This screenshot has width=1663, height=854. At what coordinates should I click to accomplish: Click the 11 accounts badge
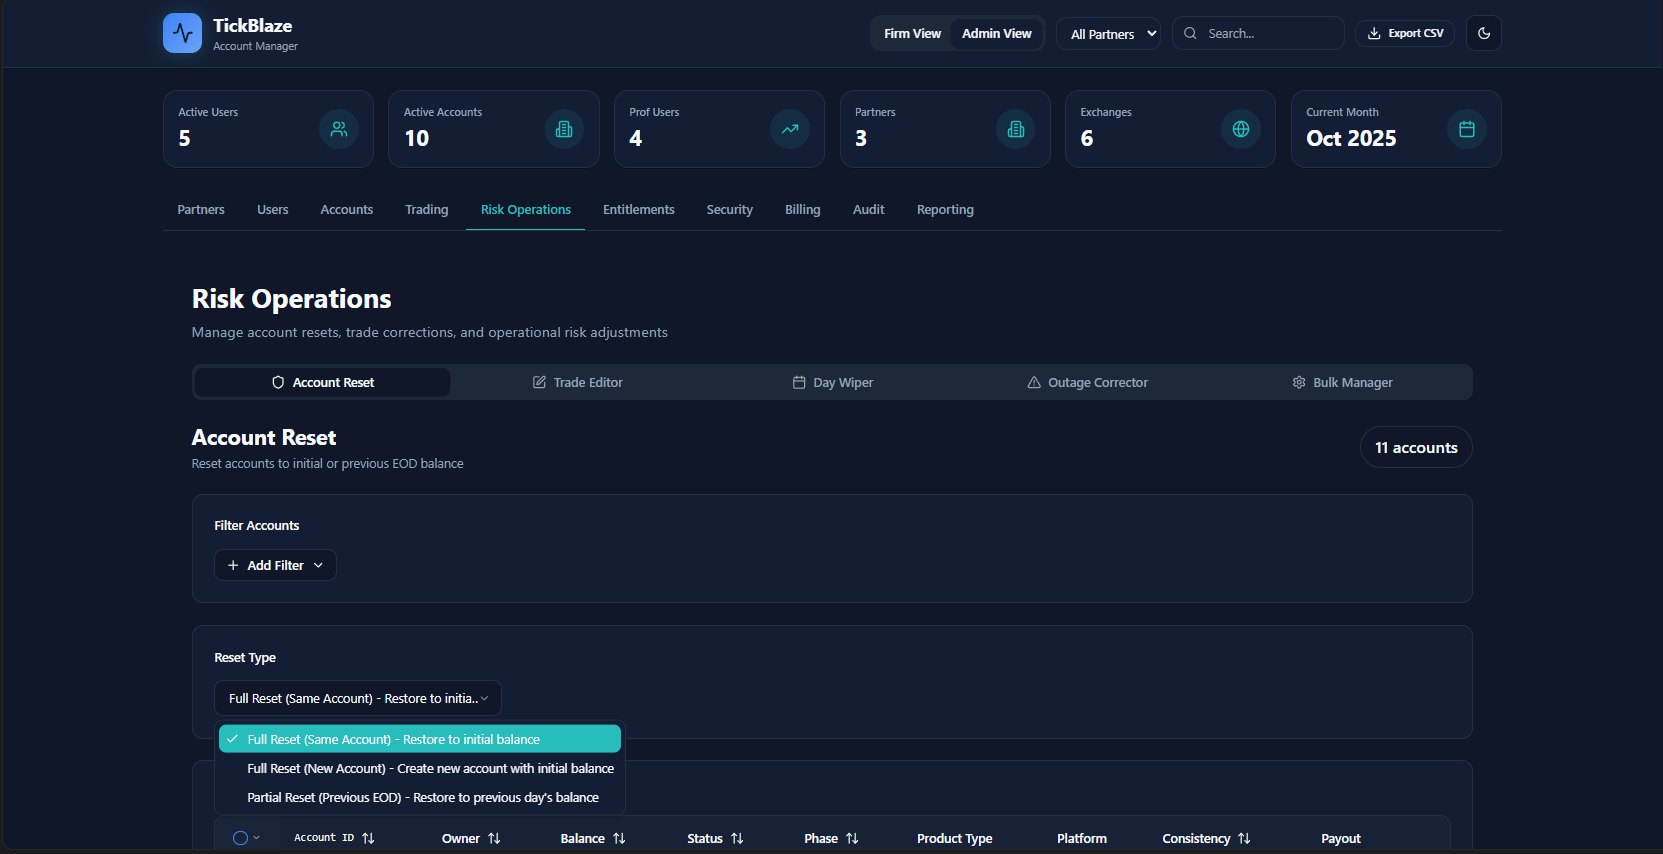[1415, 447]
